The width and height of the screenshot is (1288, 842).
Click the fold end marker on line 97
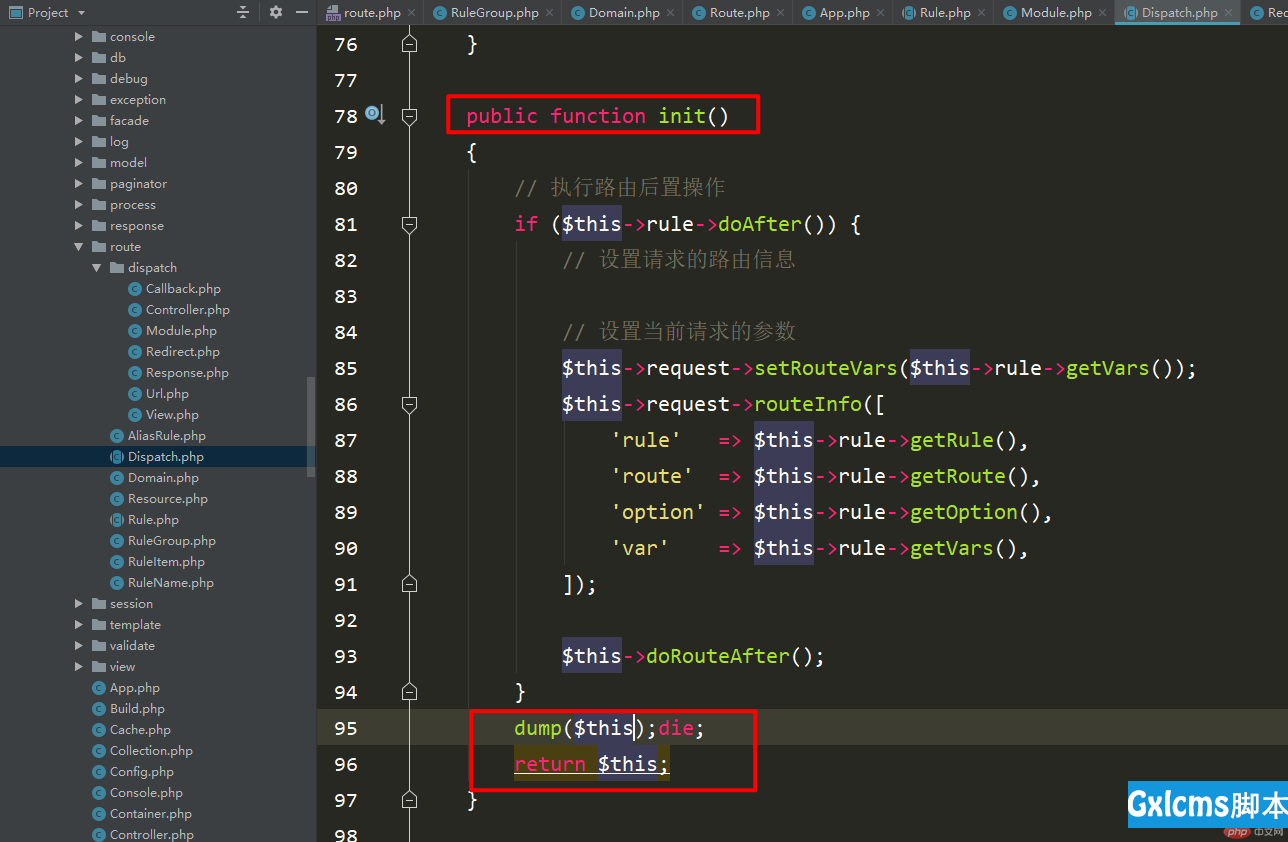pyautogui.click(x=409, y=799)
